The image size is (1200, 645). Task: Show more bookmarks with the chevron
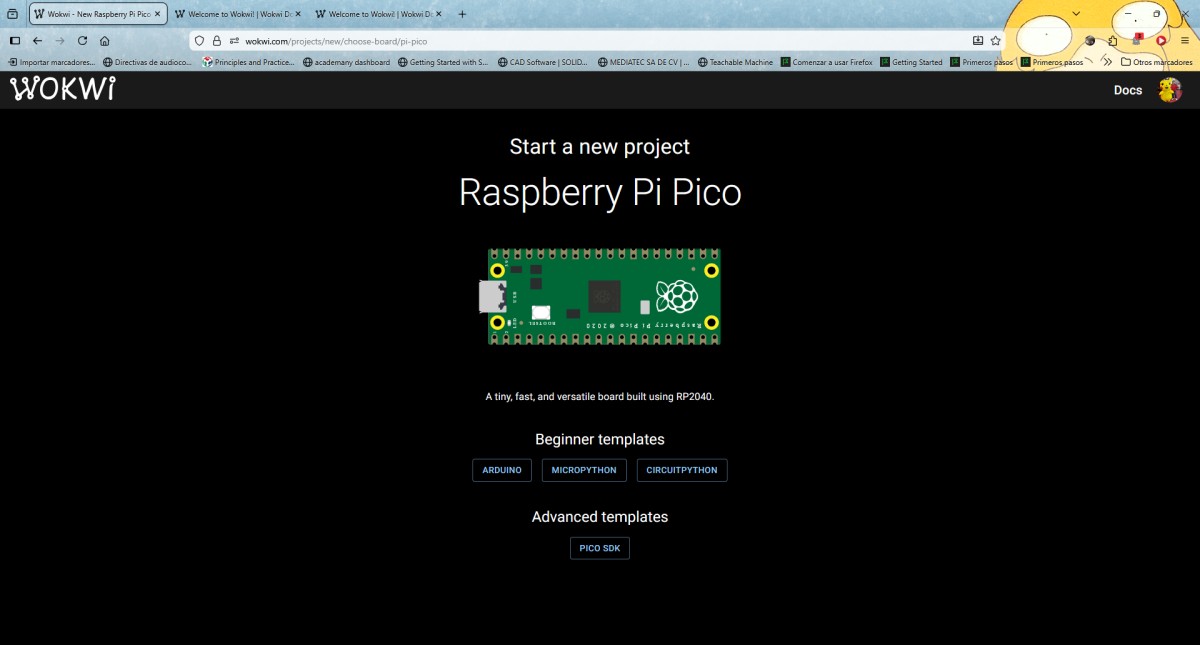click(x=1108, y=62)
